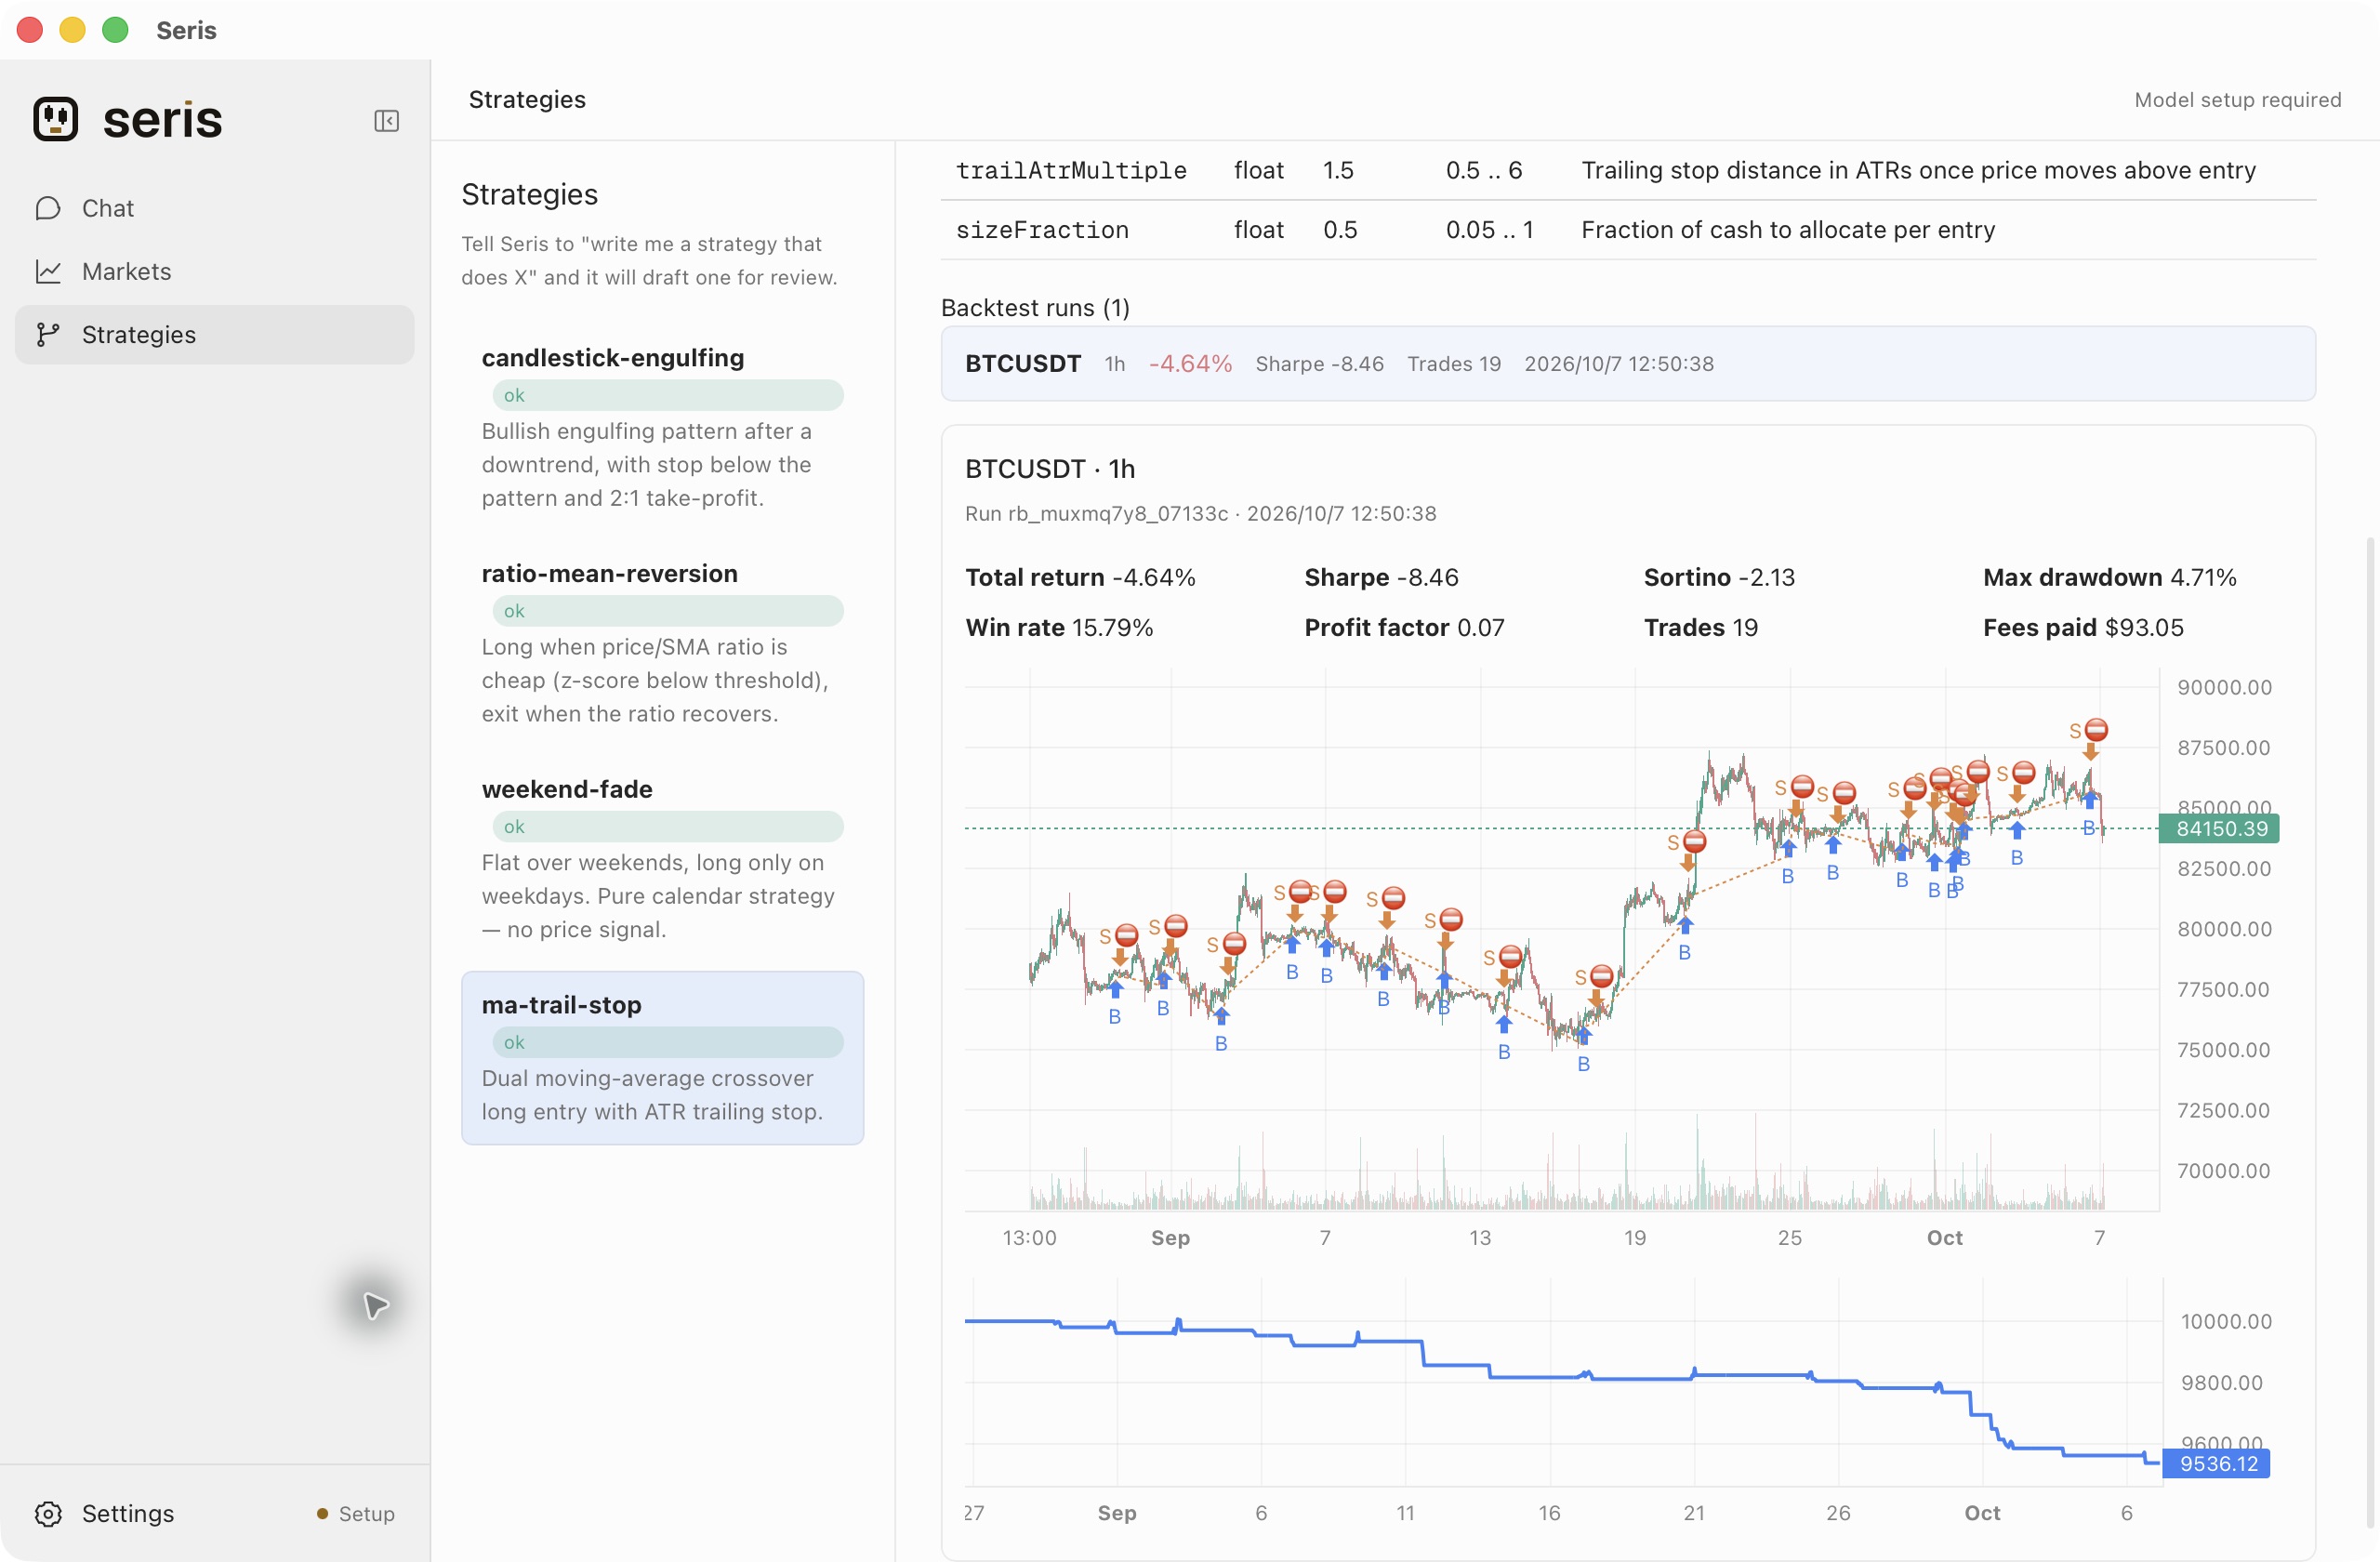The image size is (2380, 1562).
Task: Select the ratio-mean-reversion strategy
Action: [x=662, y=645]
